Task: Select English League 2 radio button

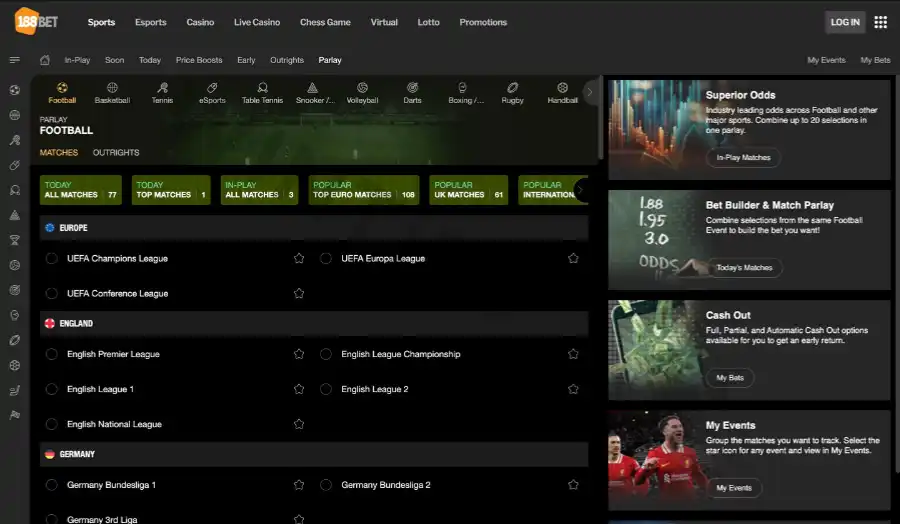Action: 326,389
